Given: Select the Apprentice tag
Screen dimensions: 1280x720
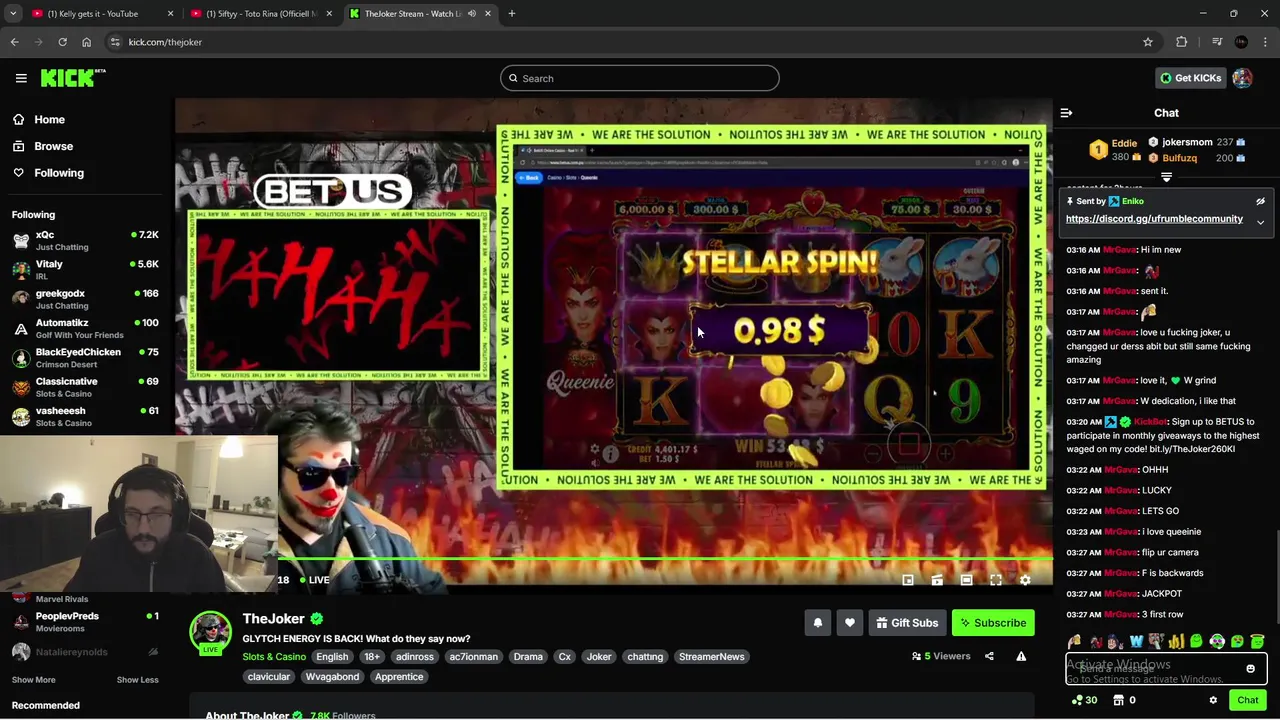Looking at the screenshot, I should coord(399,677).
